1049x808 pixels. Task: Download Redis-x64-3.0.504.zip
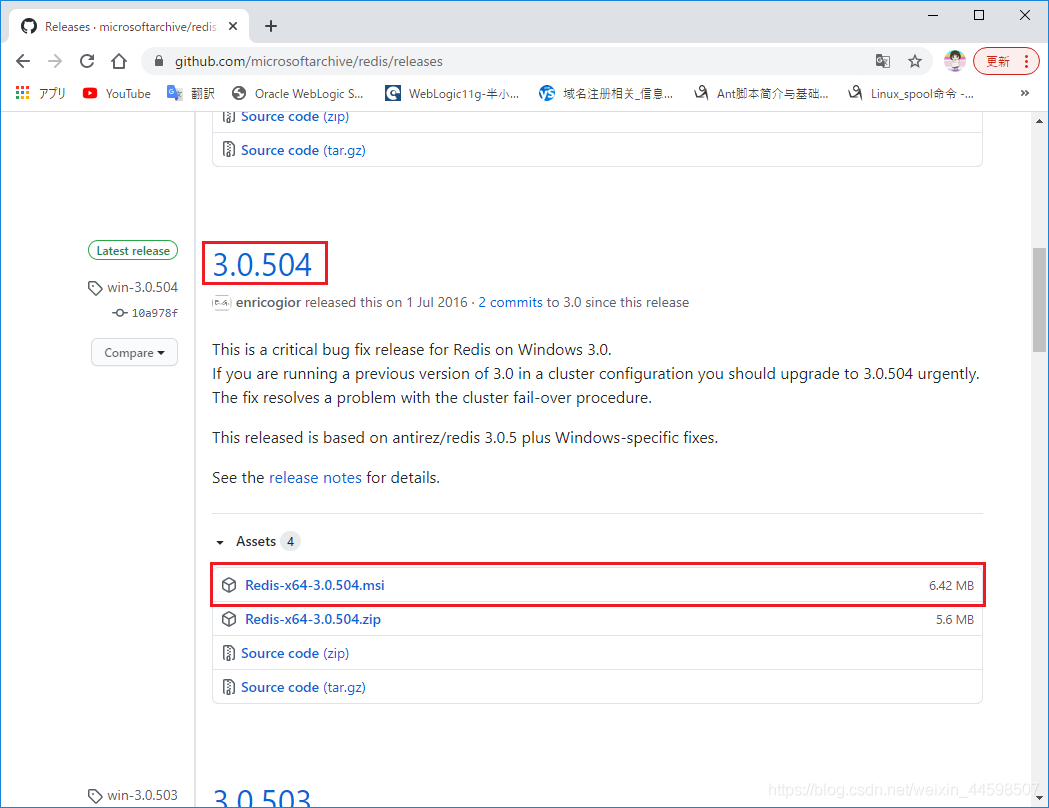[x=313, y=619]
